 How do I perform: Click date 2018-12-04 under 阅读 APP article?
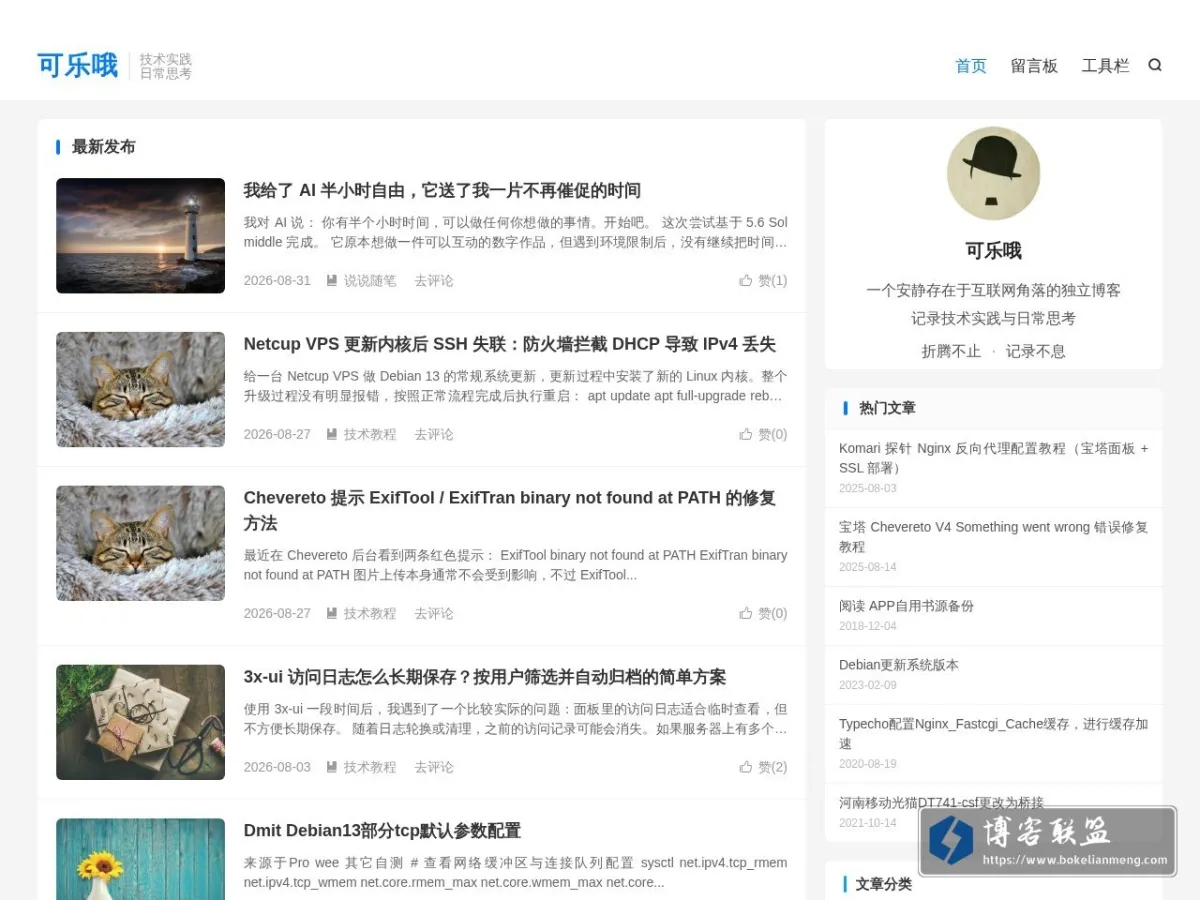(868, 626)
